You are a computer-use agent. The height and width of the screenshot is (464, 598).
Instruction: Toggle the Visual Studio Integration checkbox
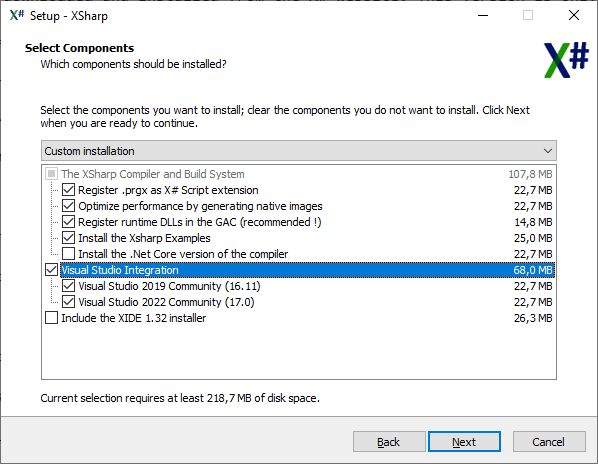click(x=51, y=270)
